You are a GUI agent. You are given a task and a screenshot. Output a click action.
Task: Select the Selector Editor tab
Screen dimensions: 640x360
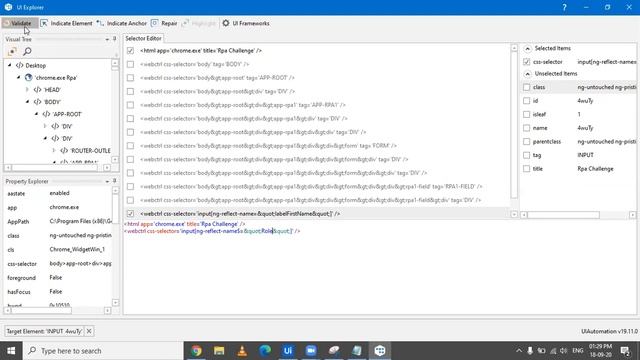point(143,38)
